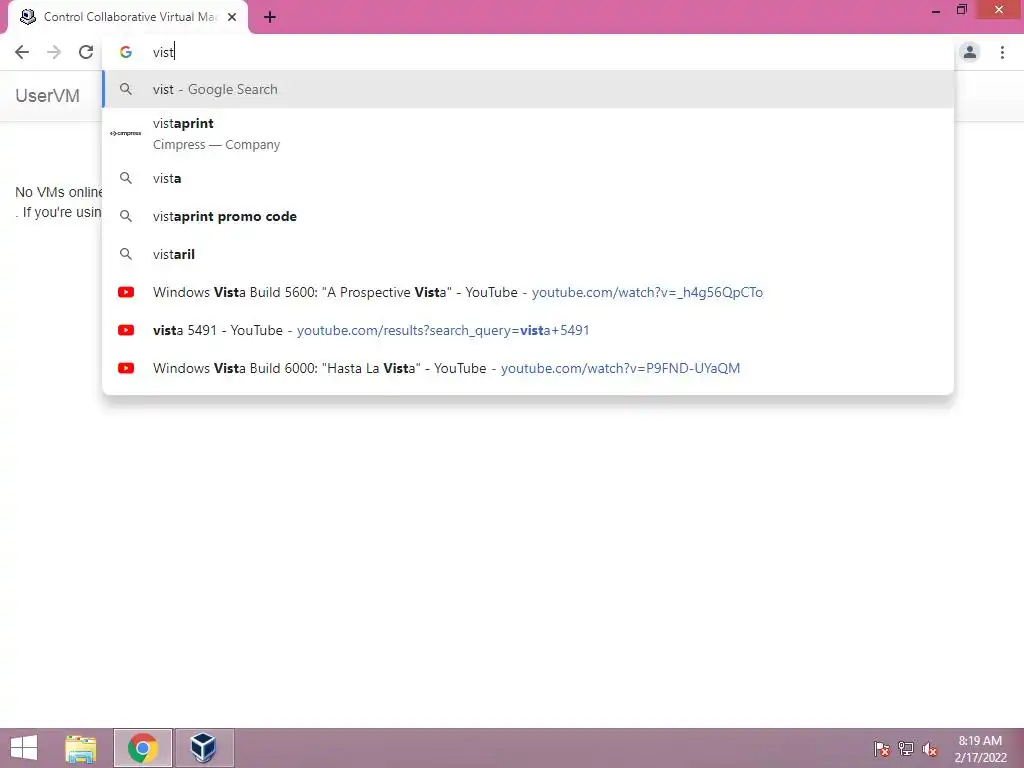Open Windows Vista Build 6000 Hasta La Vista suggestion
1024x768 pixels.
tap(528, 368)
